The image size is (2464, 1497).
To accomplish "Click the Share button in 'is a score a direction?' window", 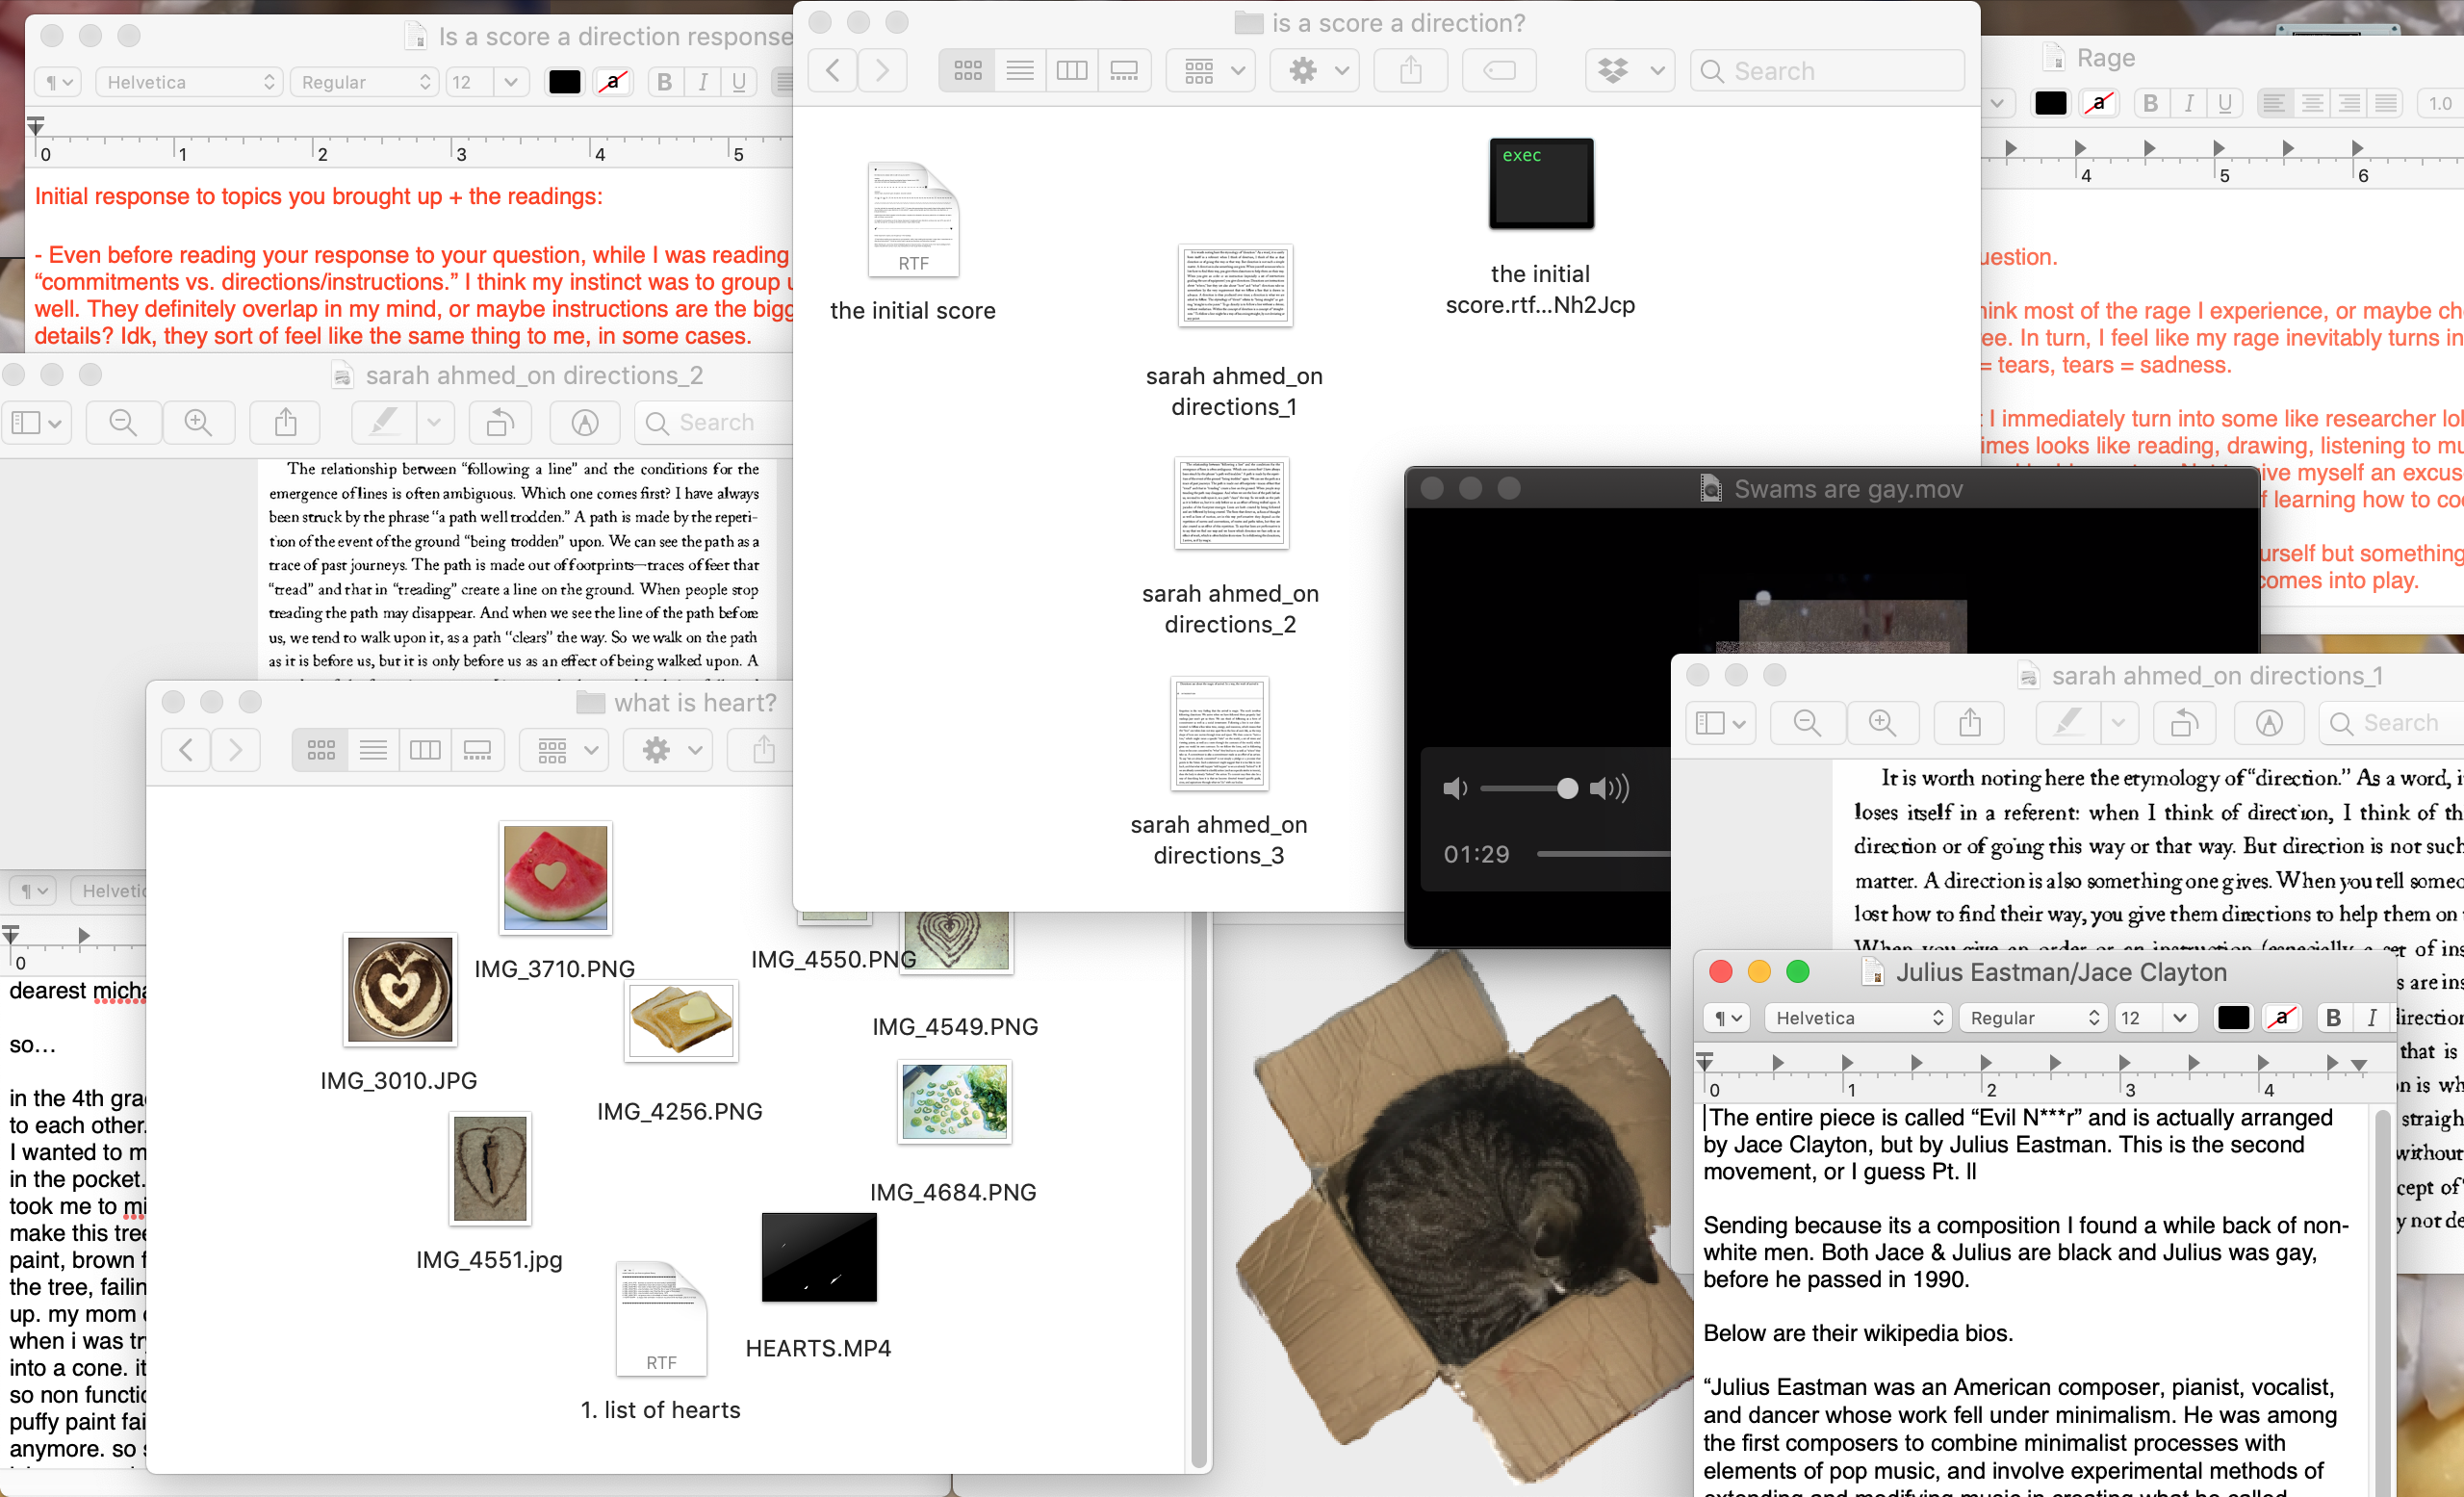I will pos(1411,71).
